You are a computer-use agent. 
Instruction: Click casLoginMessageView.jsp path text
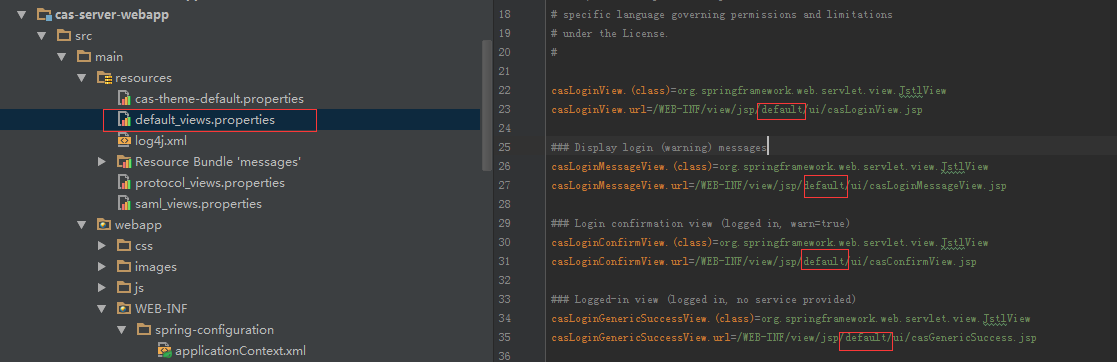point(935,186)
